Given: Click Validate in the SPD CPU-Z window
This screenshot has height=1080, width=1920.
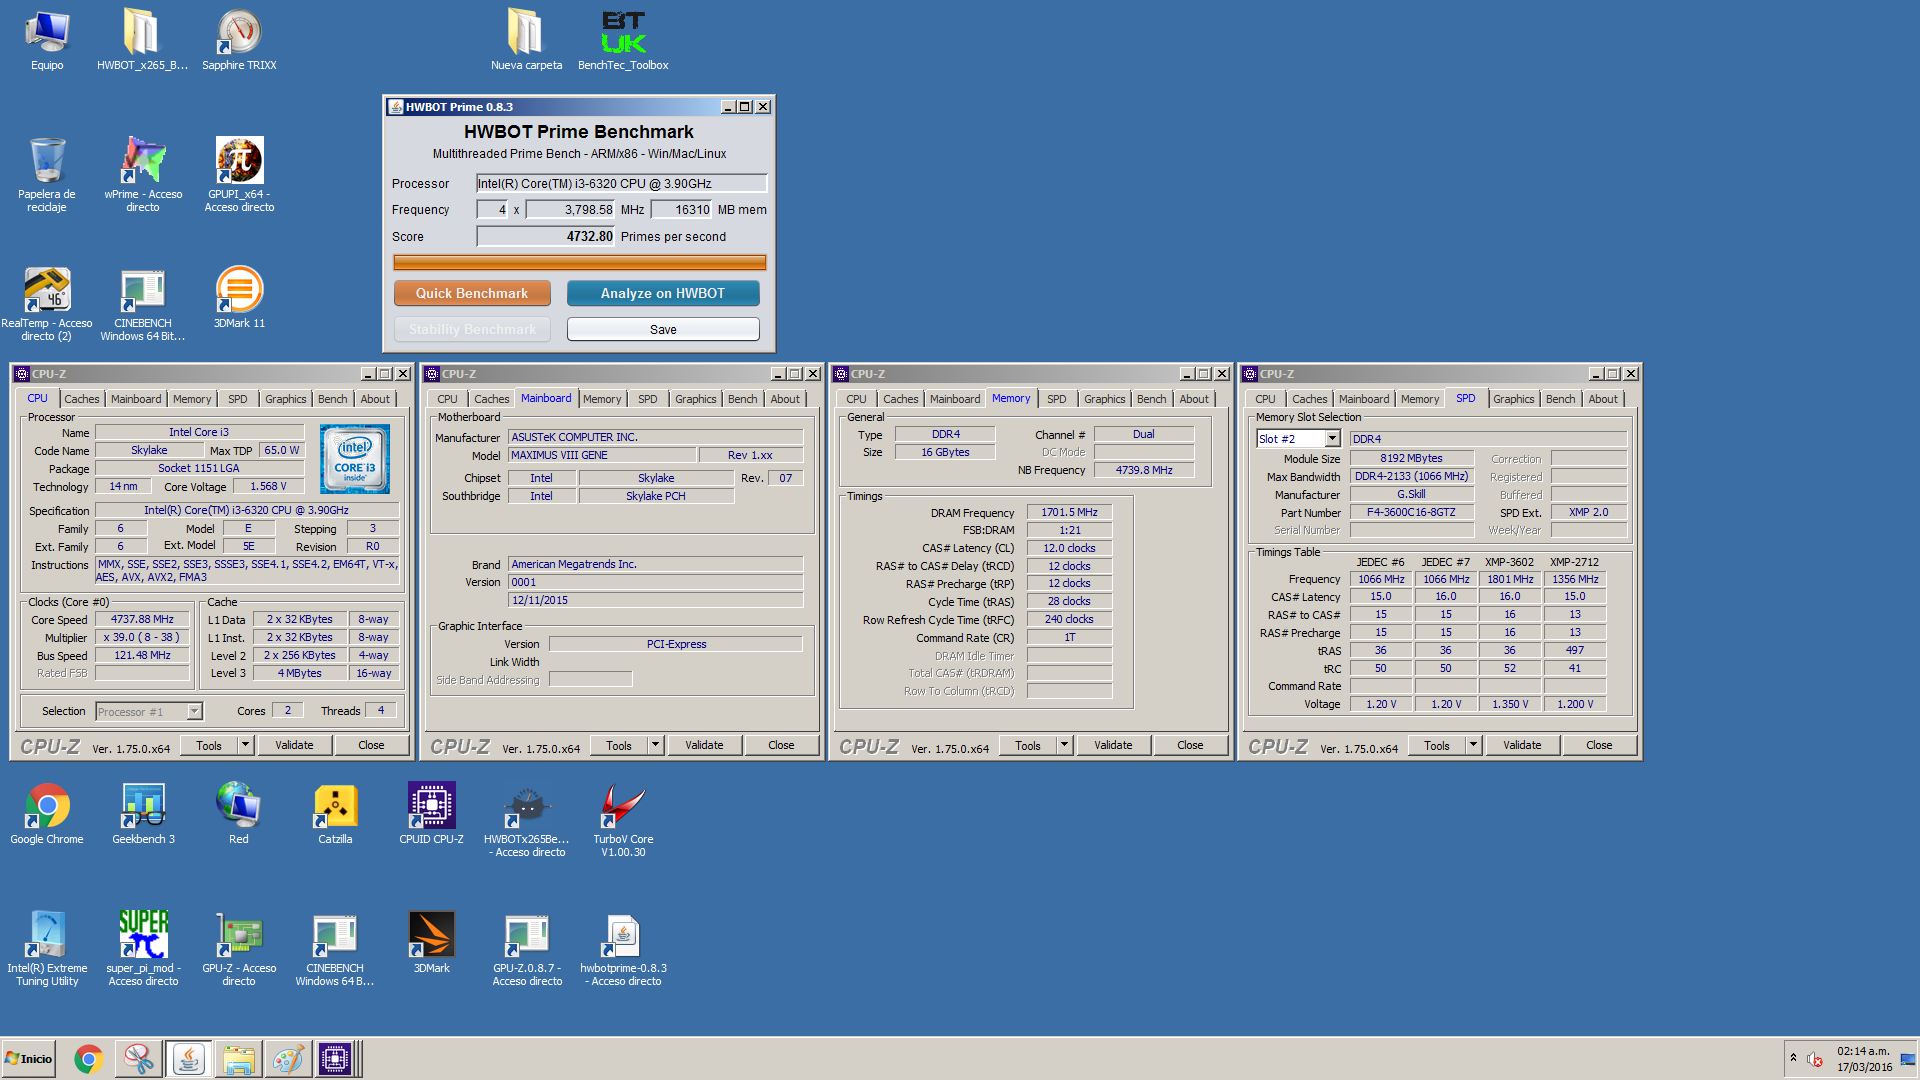Looking at the screenshot, I should click(1522, 745).
